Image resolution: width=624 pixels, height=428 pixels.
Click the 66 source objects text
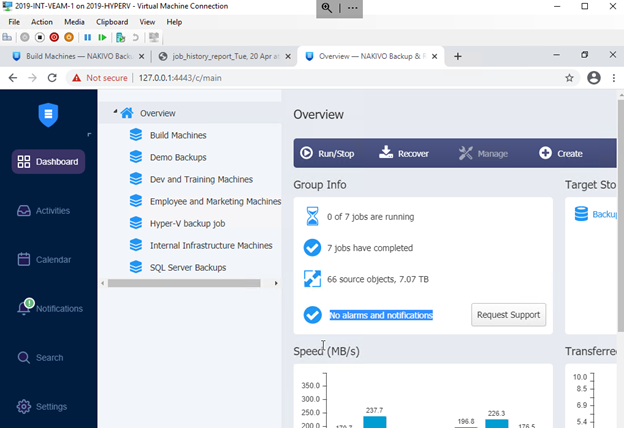point(378,279)
